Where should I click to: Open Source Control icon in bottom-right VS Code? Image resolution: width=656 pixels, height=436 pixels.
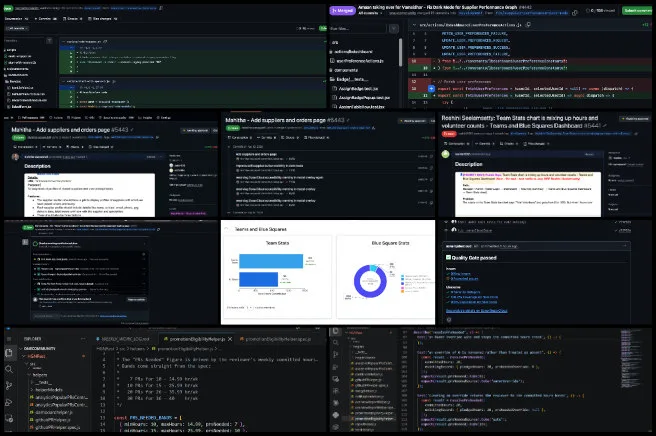(336, 354)
